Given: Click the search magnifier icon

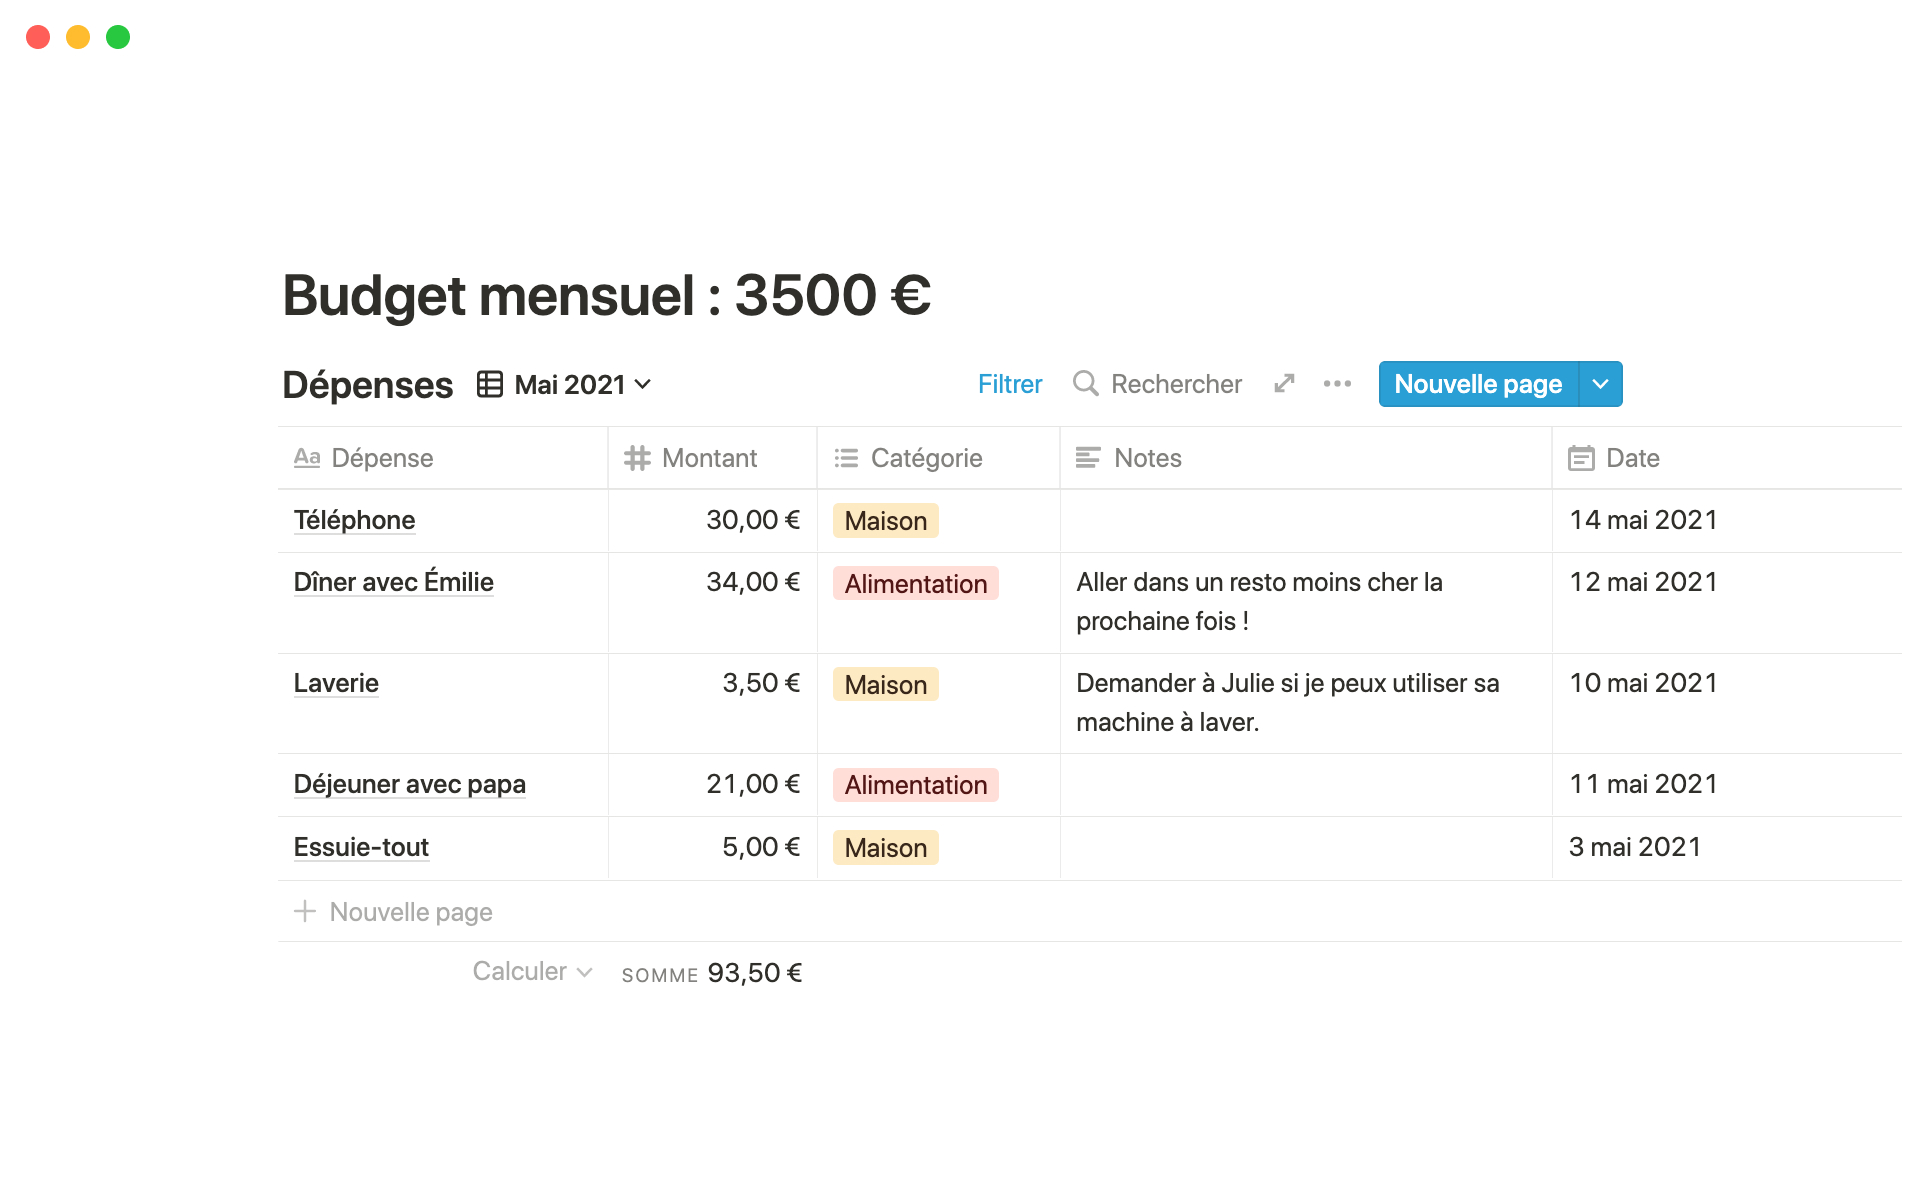Looking at the screenshot, I should (x=1085, y=383).
